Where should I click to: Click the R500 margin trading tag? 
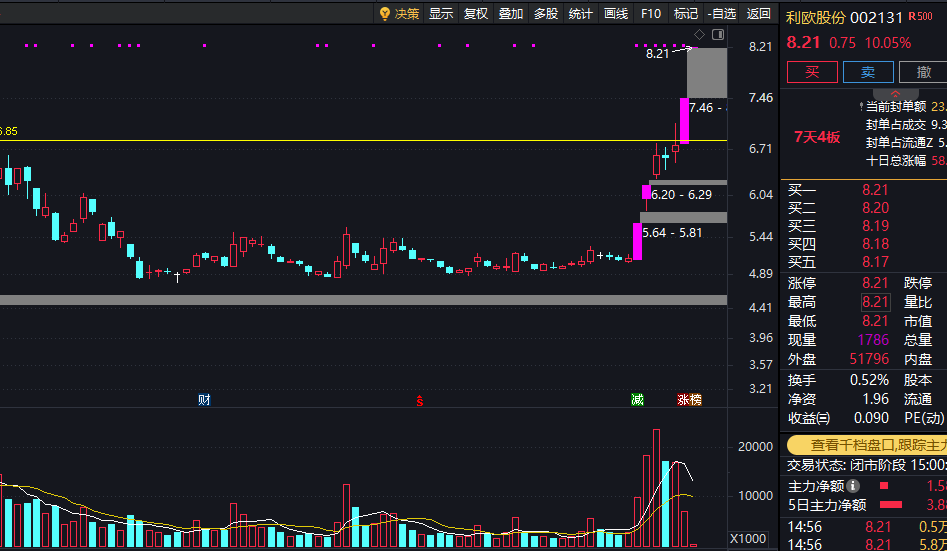point(920,16)
